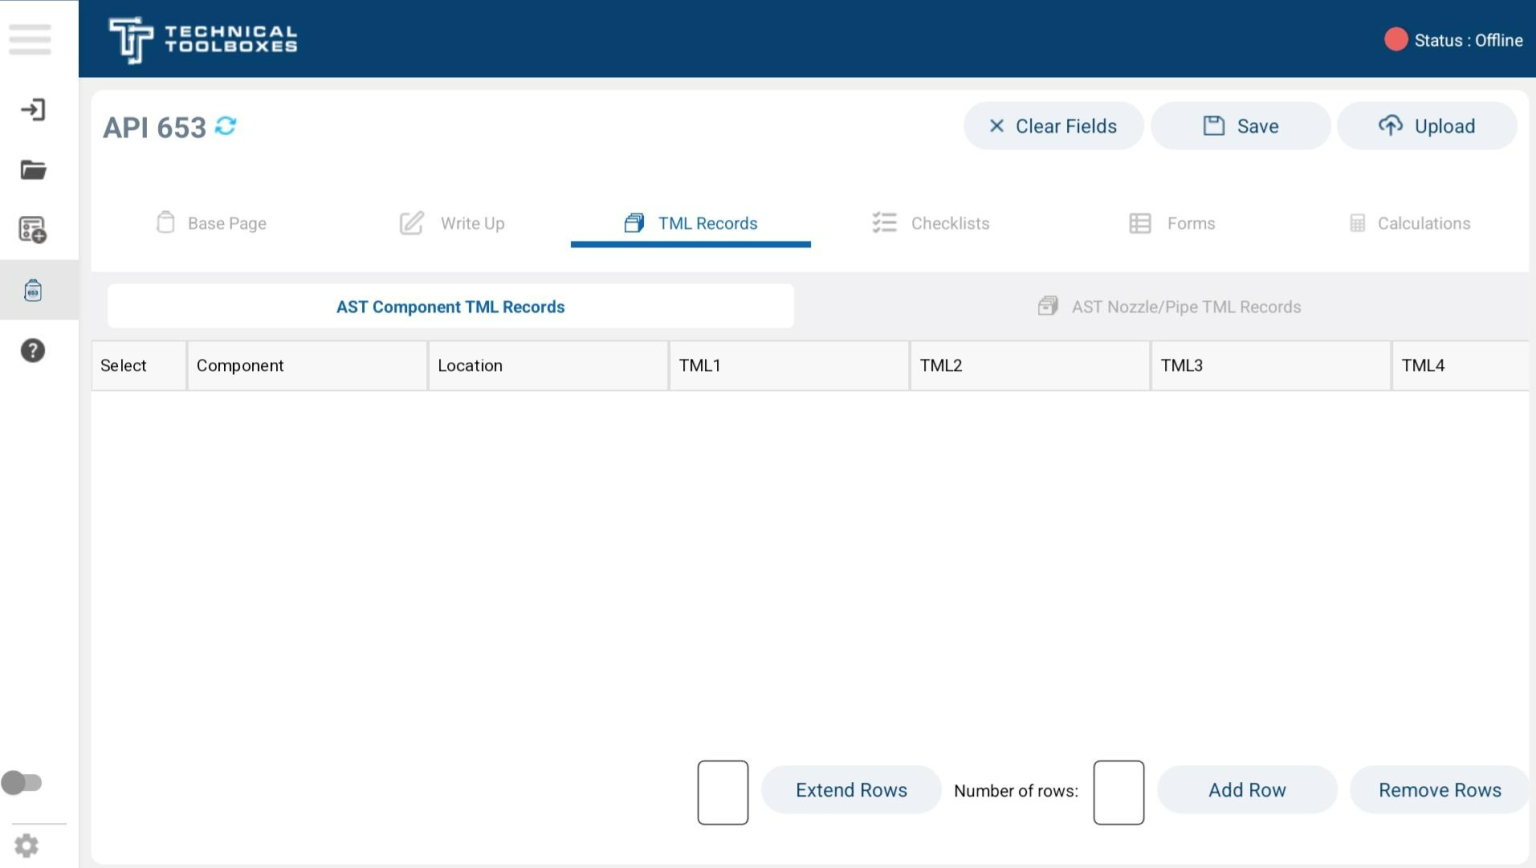Open the hamburger menu at top left
This screenshot has height=868, width=1536.
30,39
